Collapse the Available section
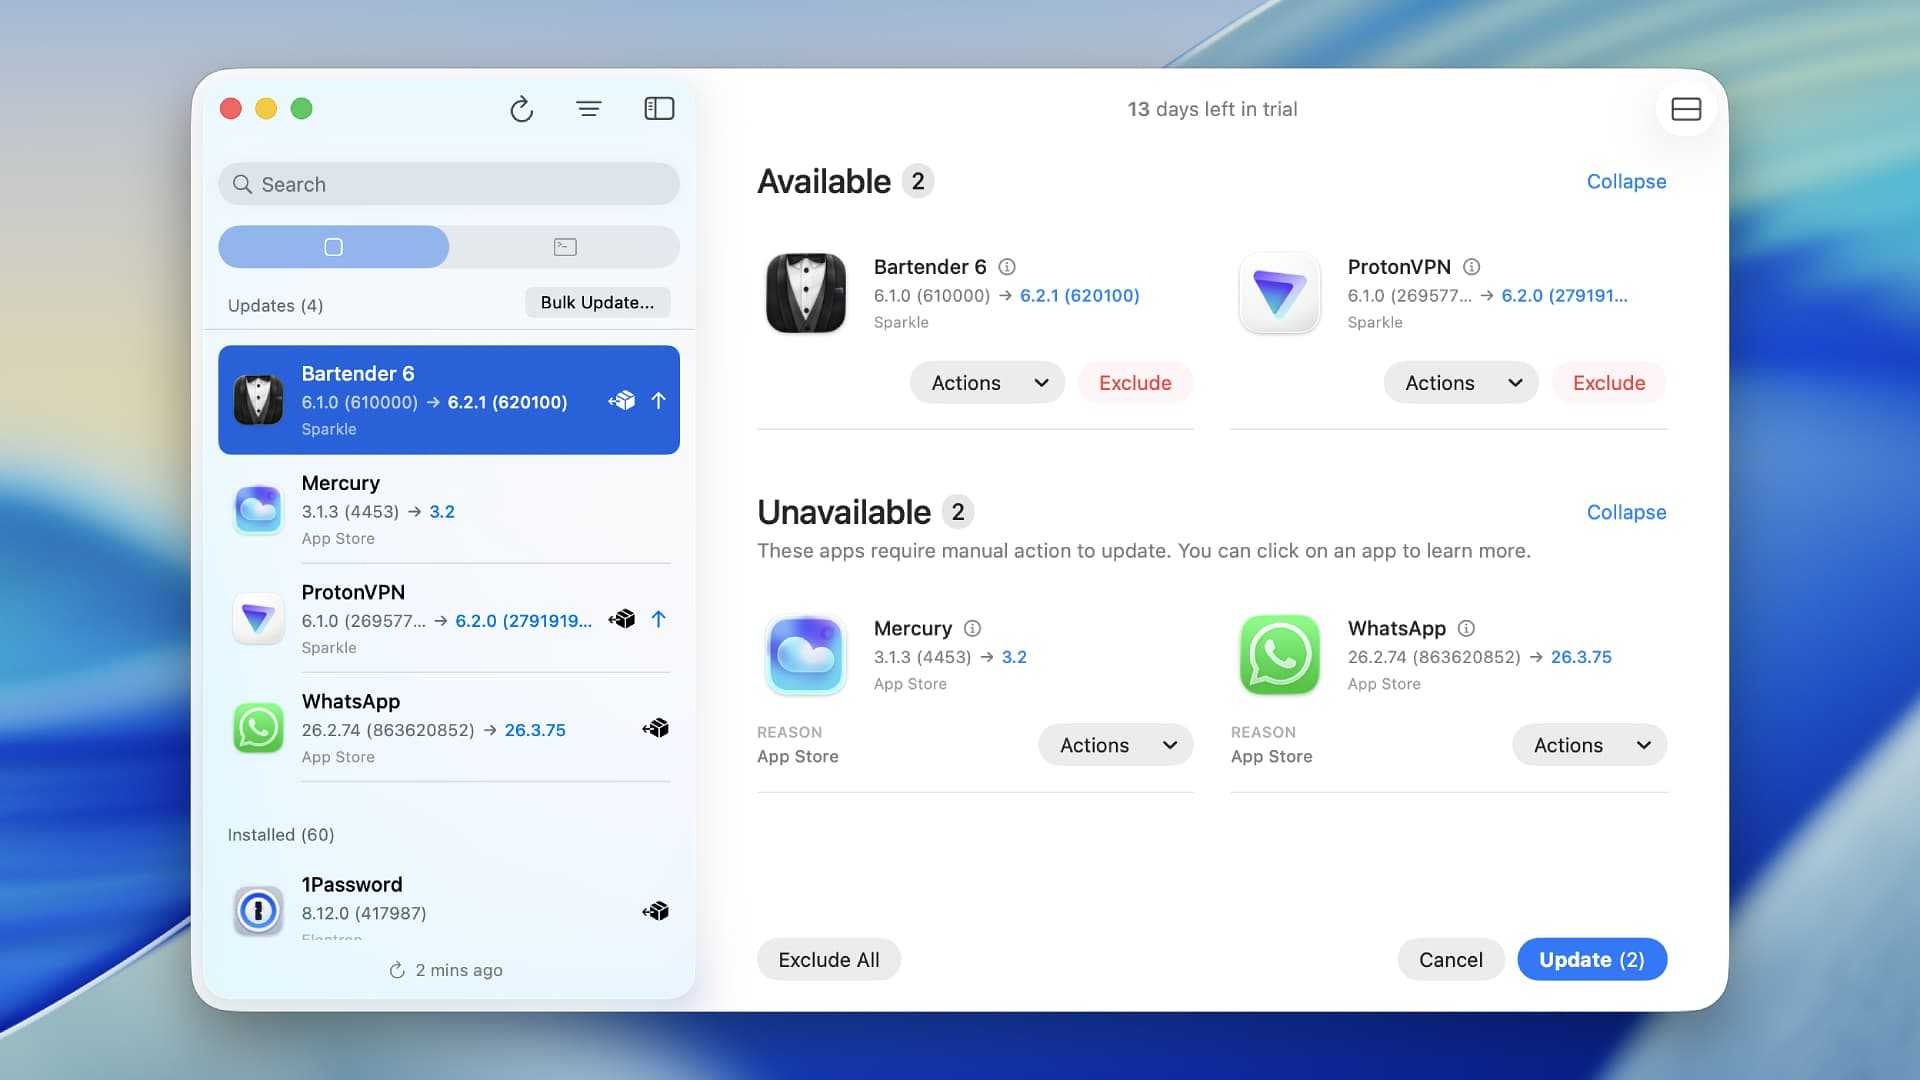Viewport: 1920px width, 1080px height. pyautogui.click(x=1626, y=182)
